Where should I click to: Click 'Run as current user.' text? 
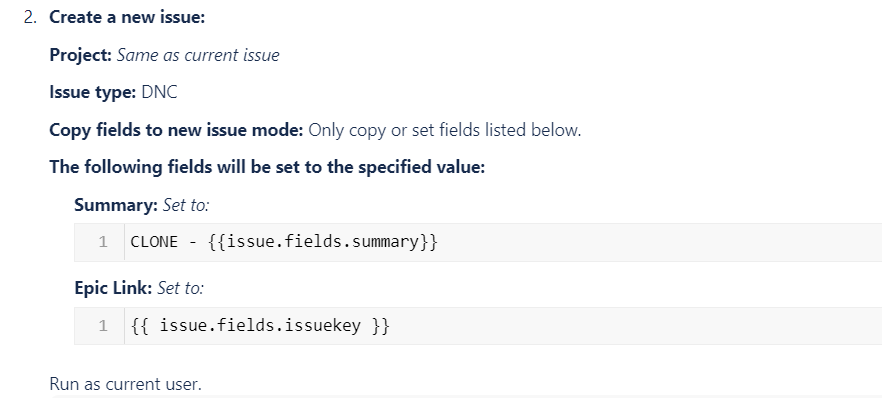point(125,384)
